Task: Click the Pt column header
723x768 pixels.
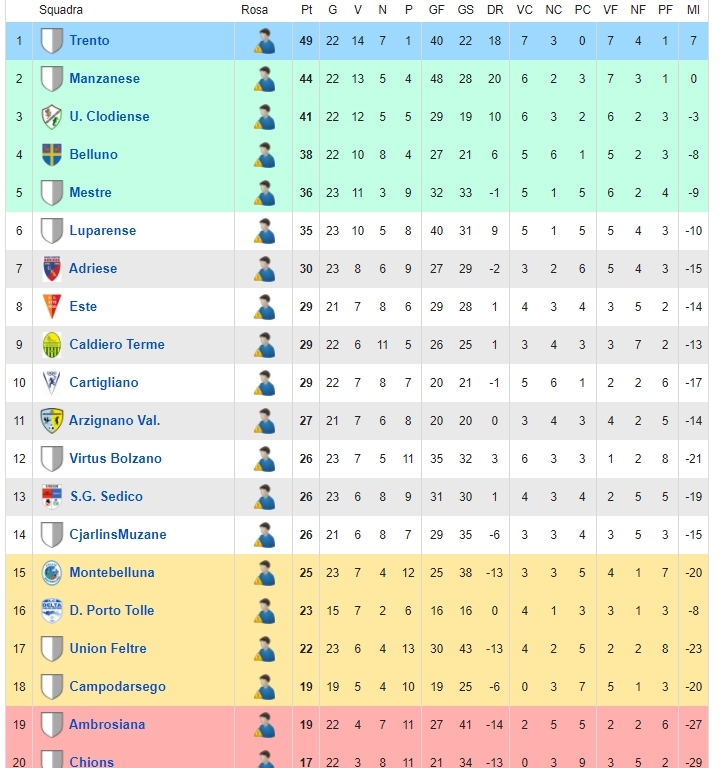Action: (306, 10)
